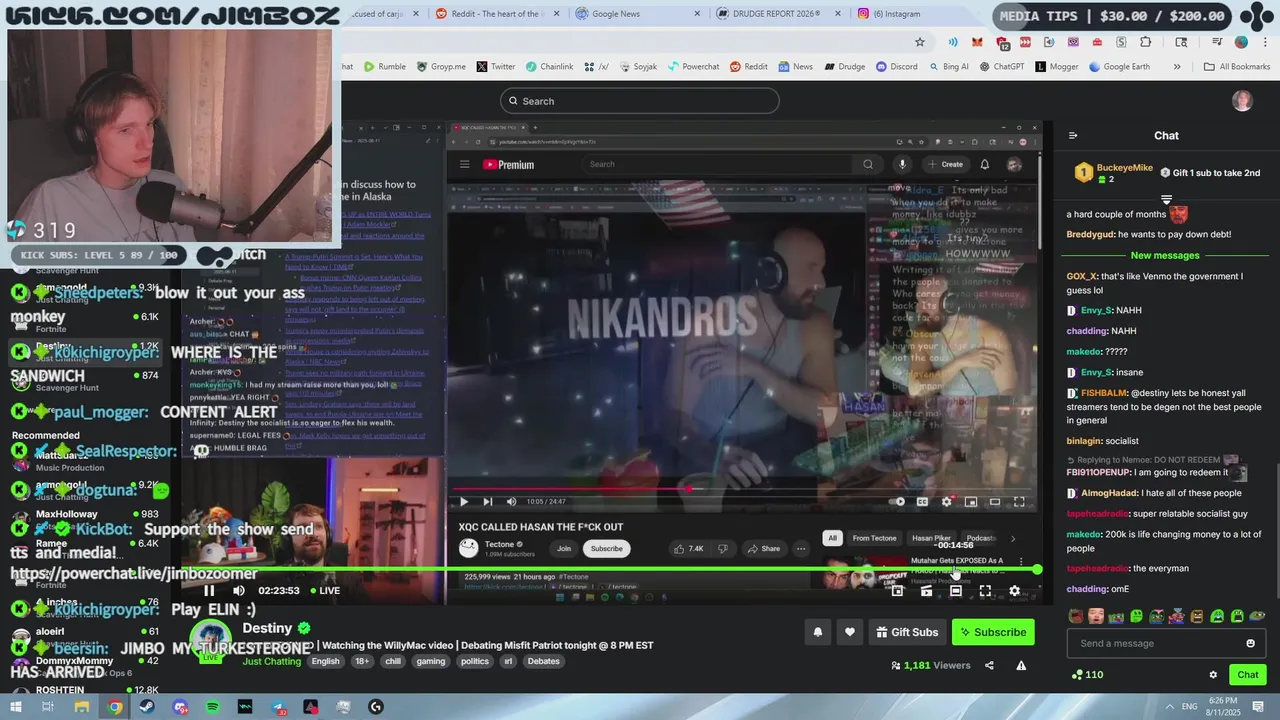Open Spotify on taskbar
The width and height of the screenshot is (1280, 720).
[213, 707]
